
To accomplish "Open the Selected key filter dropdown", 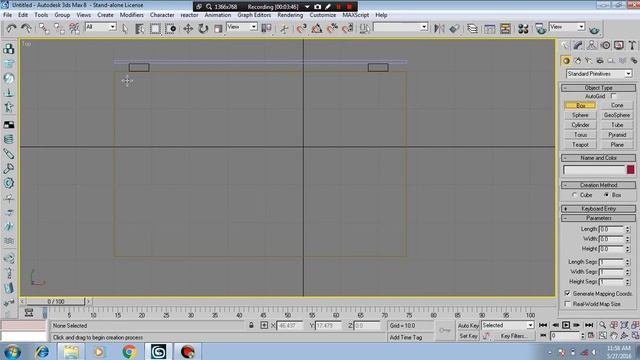I will tap(508, 325).
